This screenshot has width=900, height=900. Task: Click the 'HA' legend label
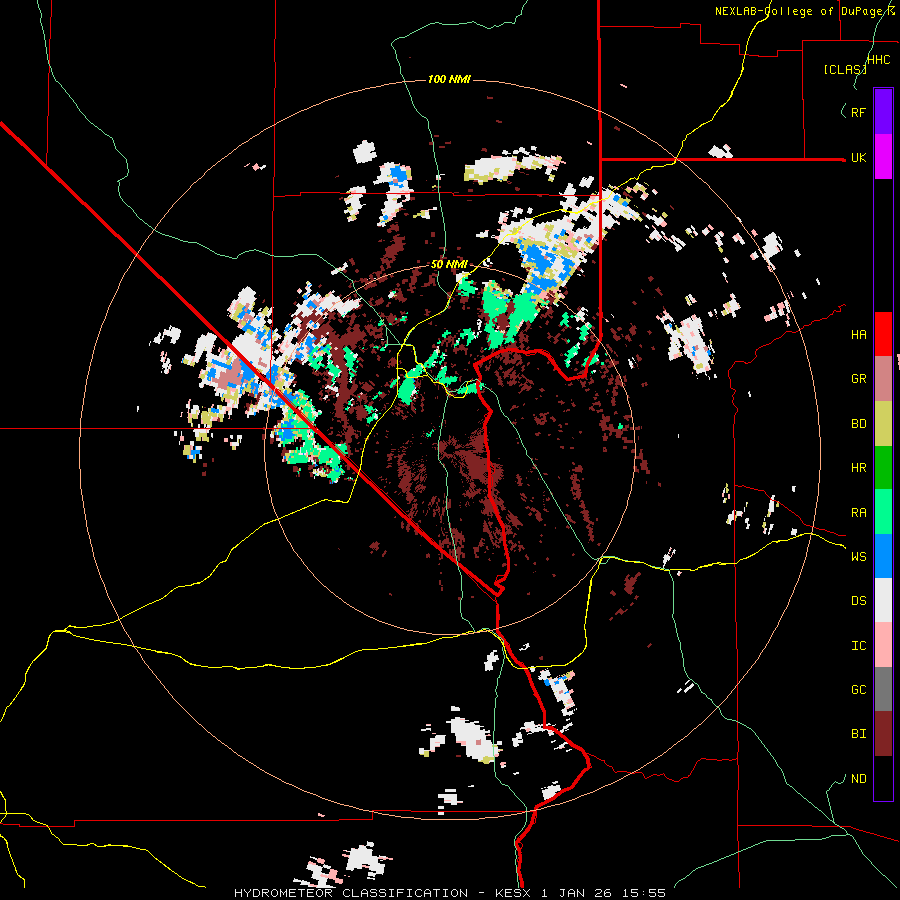(x=858, y=335)
